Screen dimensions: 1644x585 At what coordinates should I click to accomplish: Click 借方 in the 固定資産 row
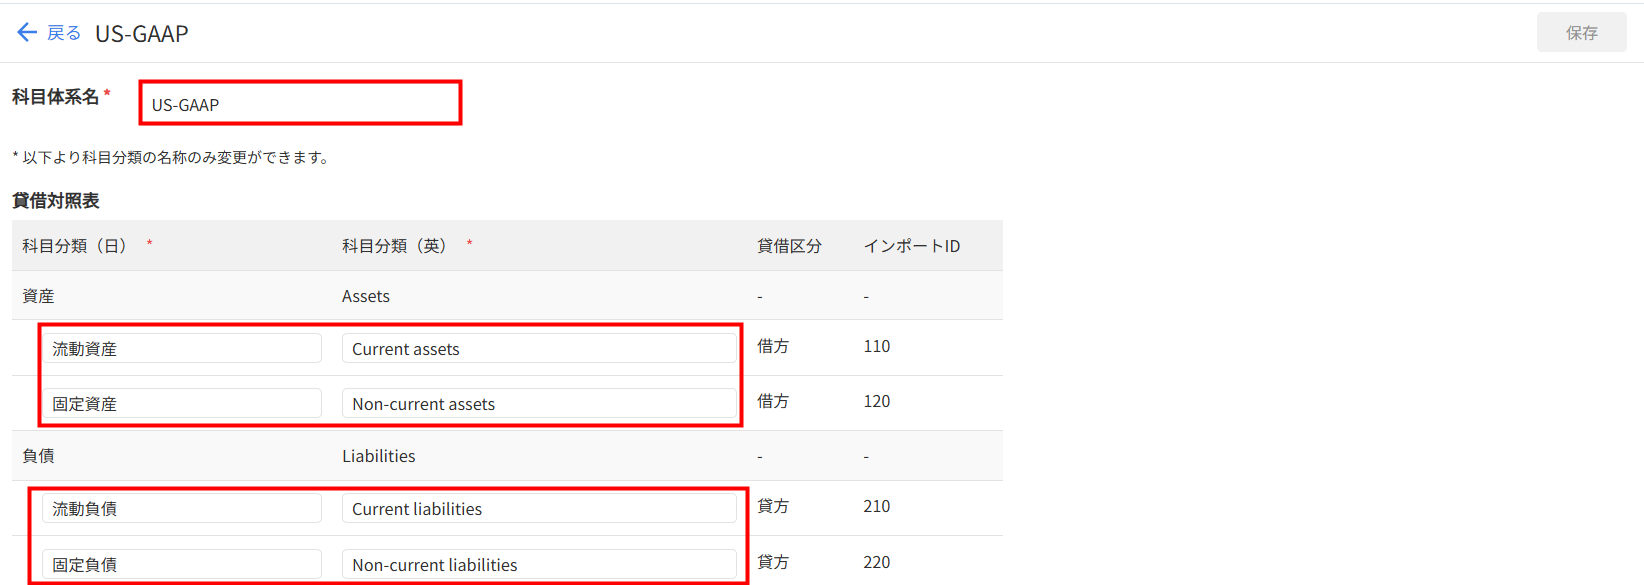click(773, 401)
